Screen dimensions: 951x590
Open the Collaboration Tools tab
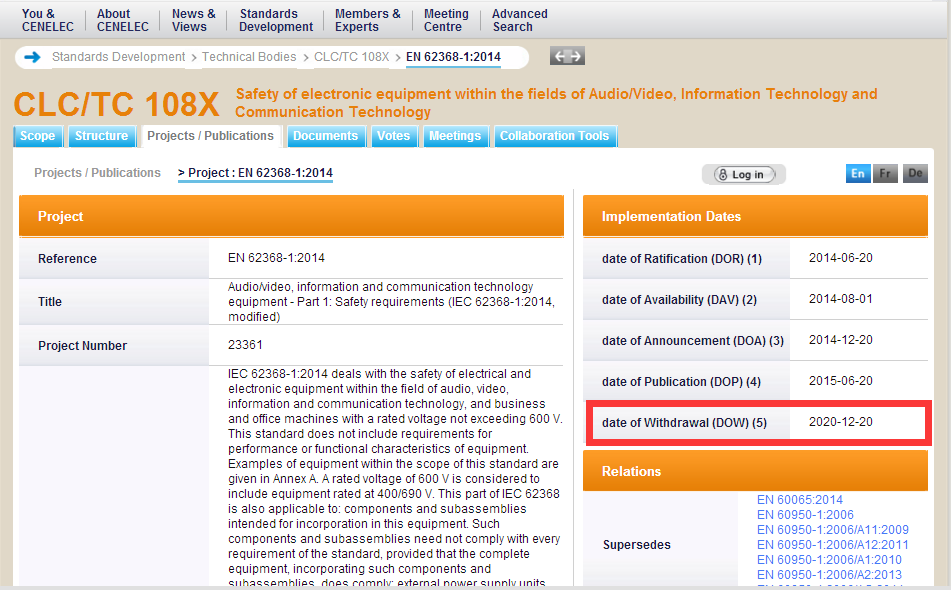(x=554, y=136)
